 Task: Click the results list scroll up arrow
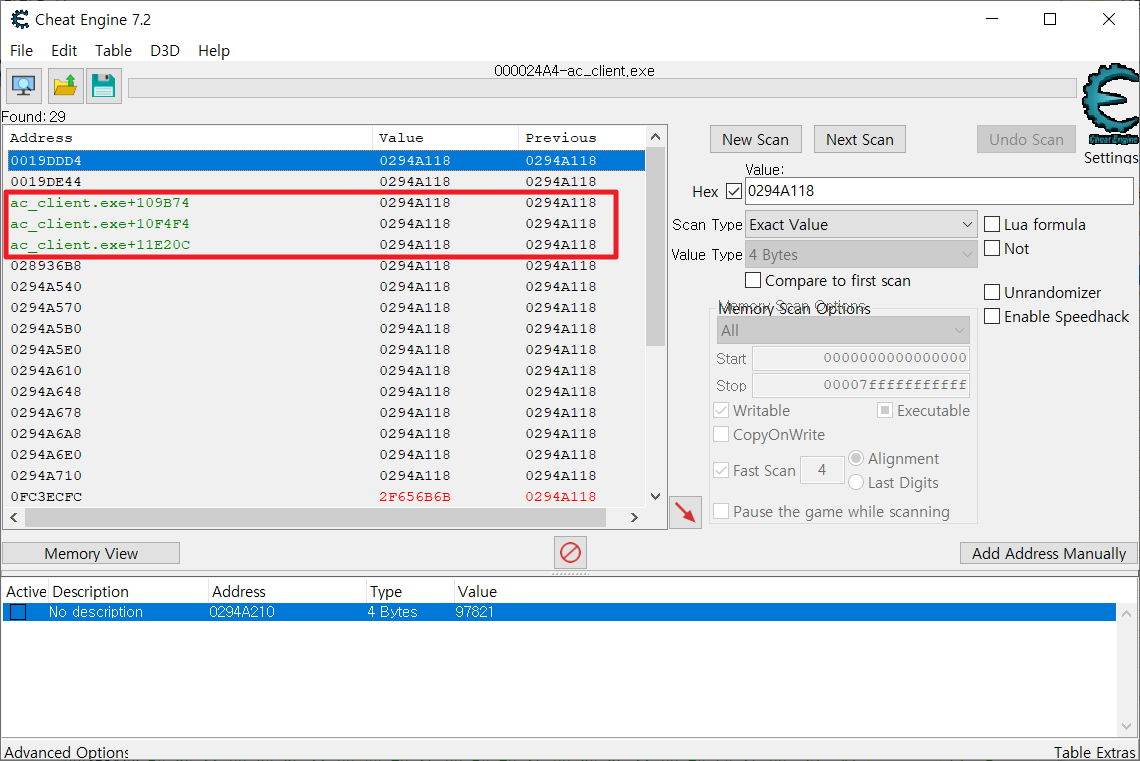click(655, 137)
